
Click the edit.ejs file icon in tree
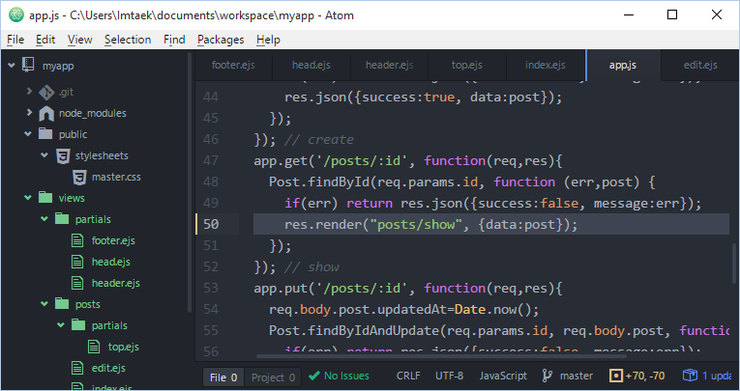[x=77, y=368]
